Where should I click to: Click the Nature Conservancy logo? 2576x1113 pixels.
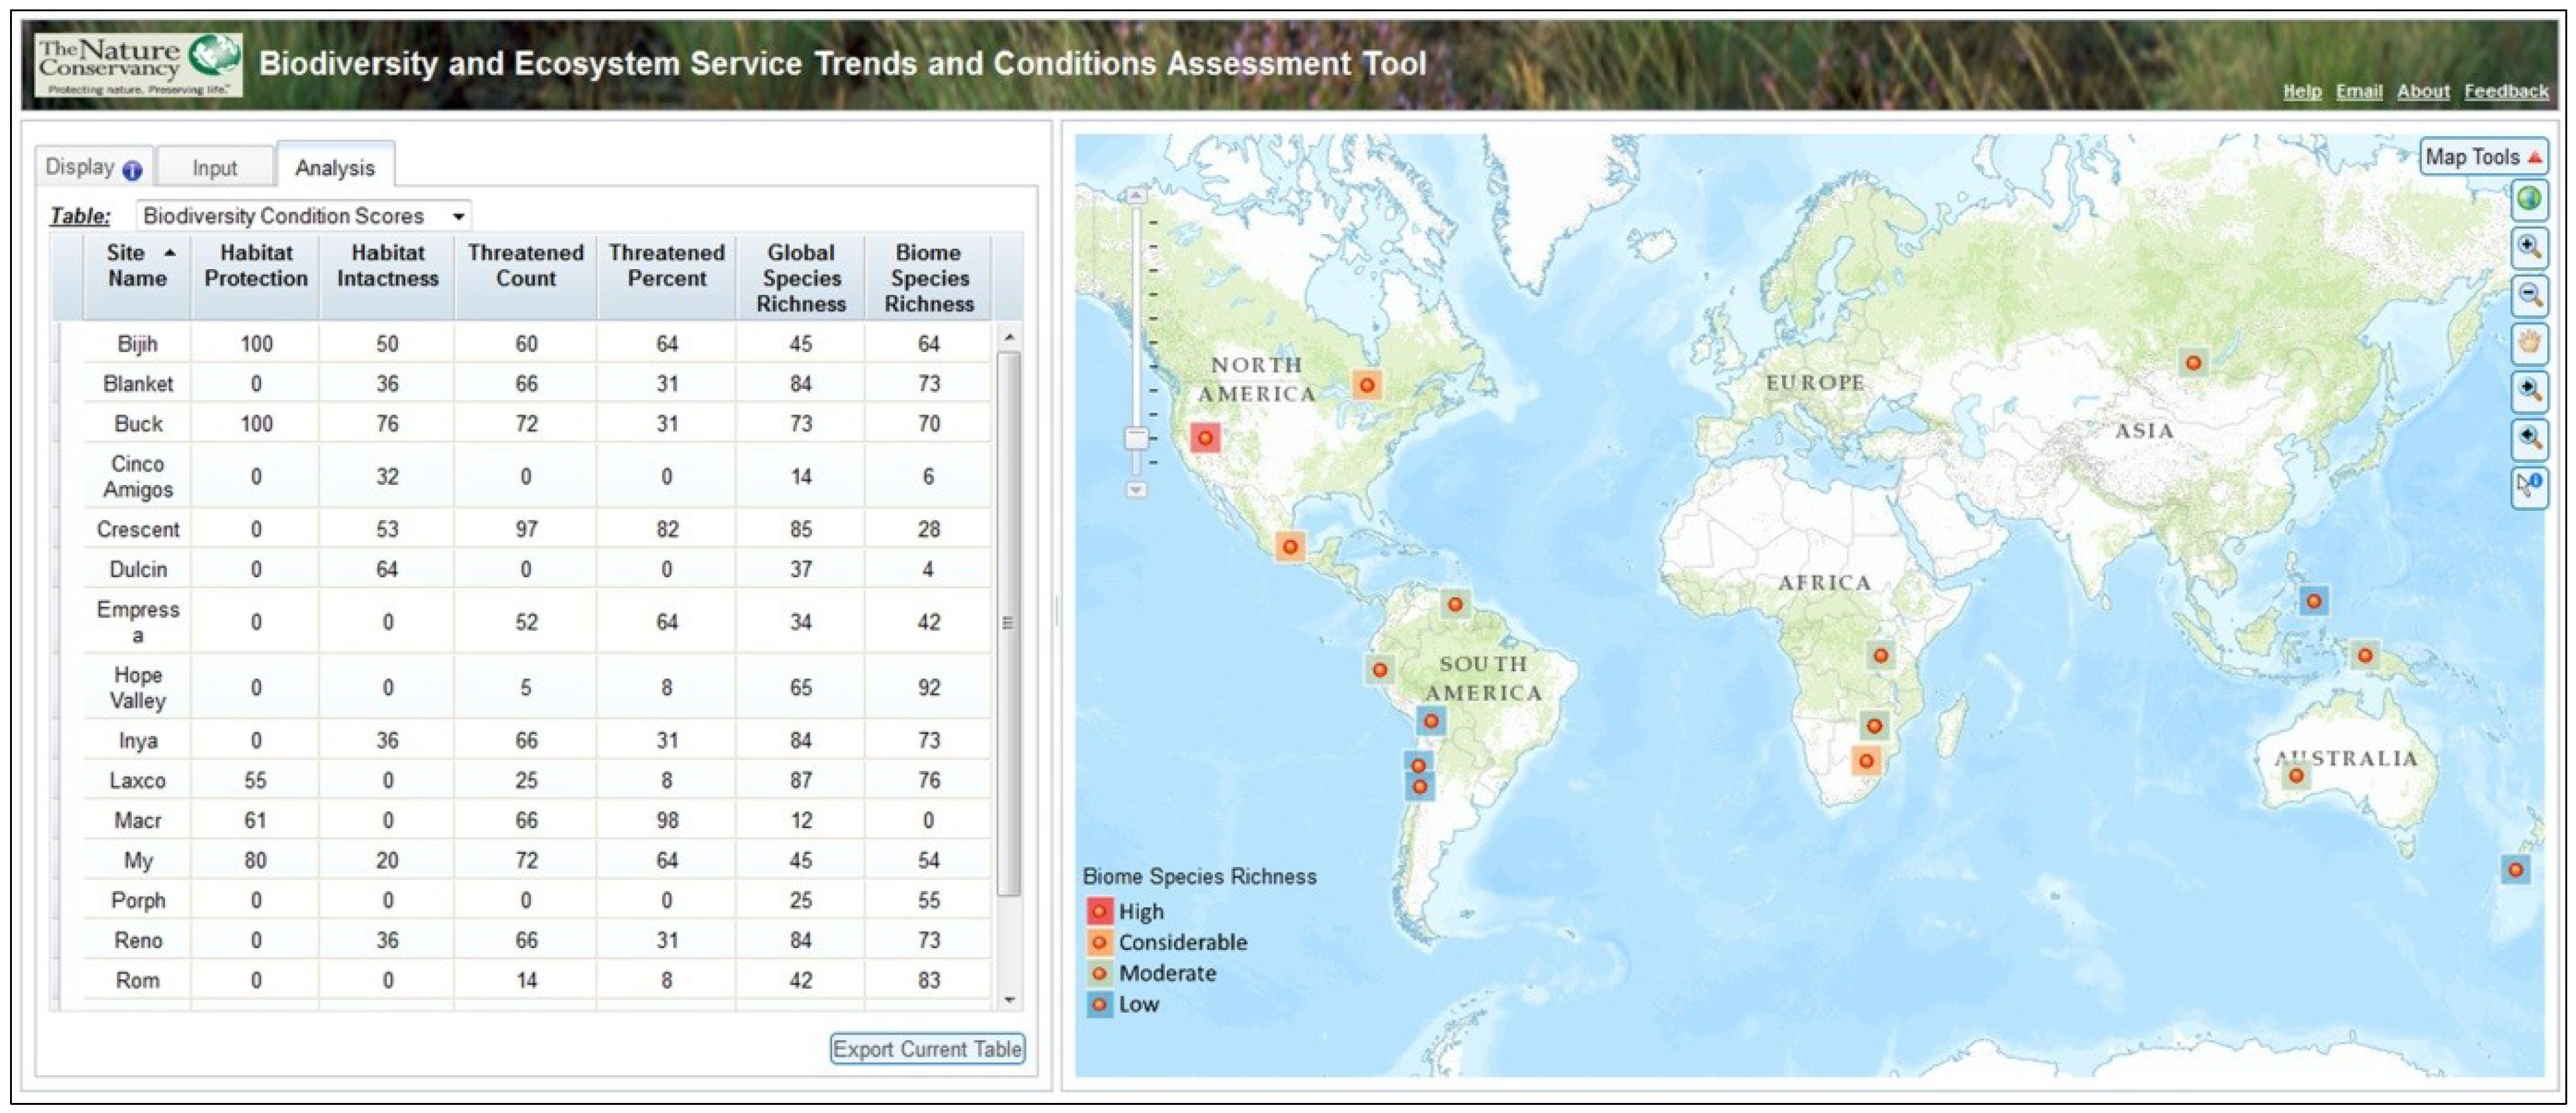pos(139,65)
